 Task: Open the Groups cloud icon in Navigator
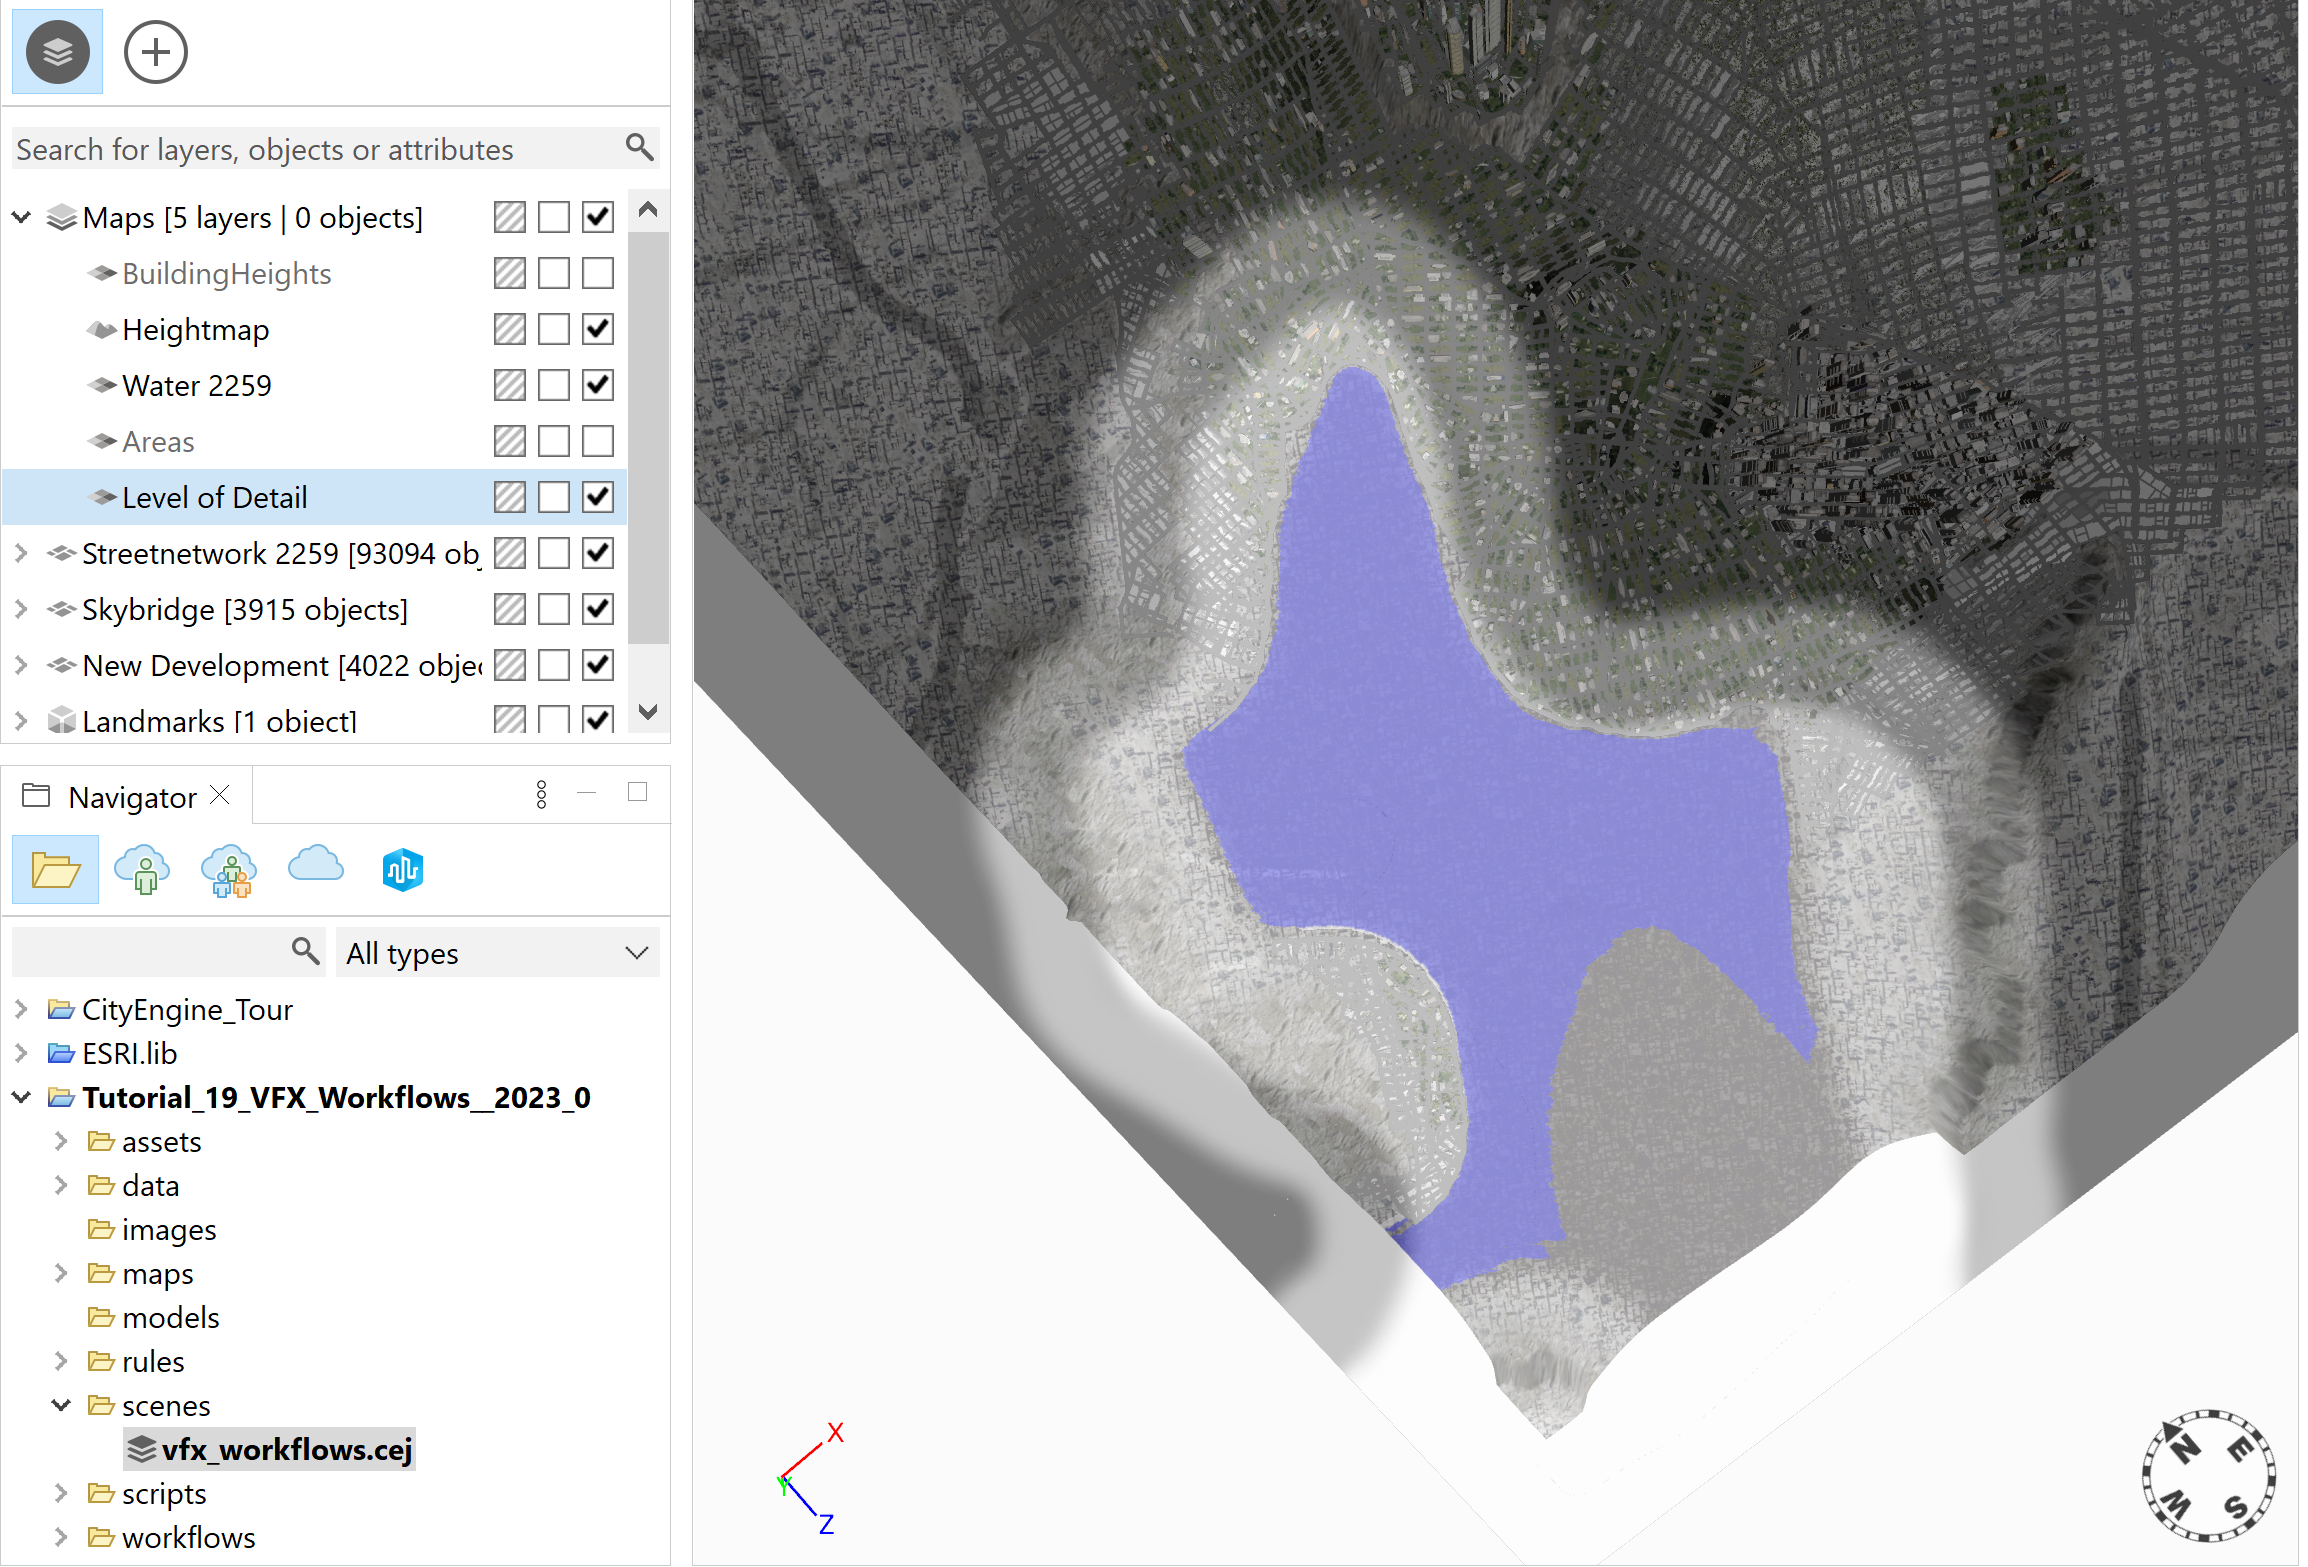[228, 869]
